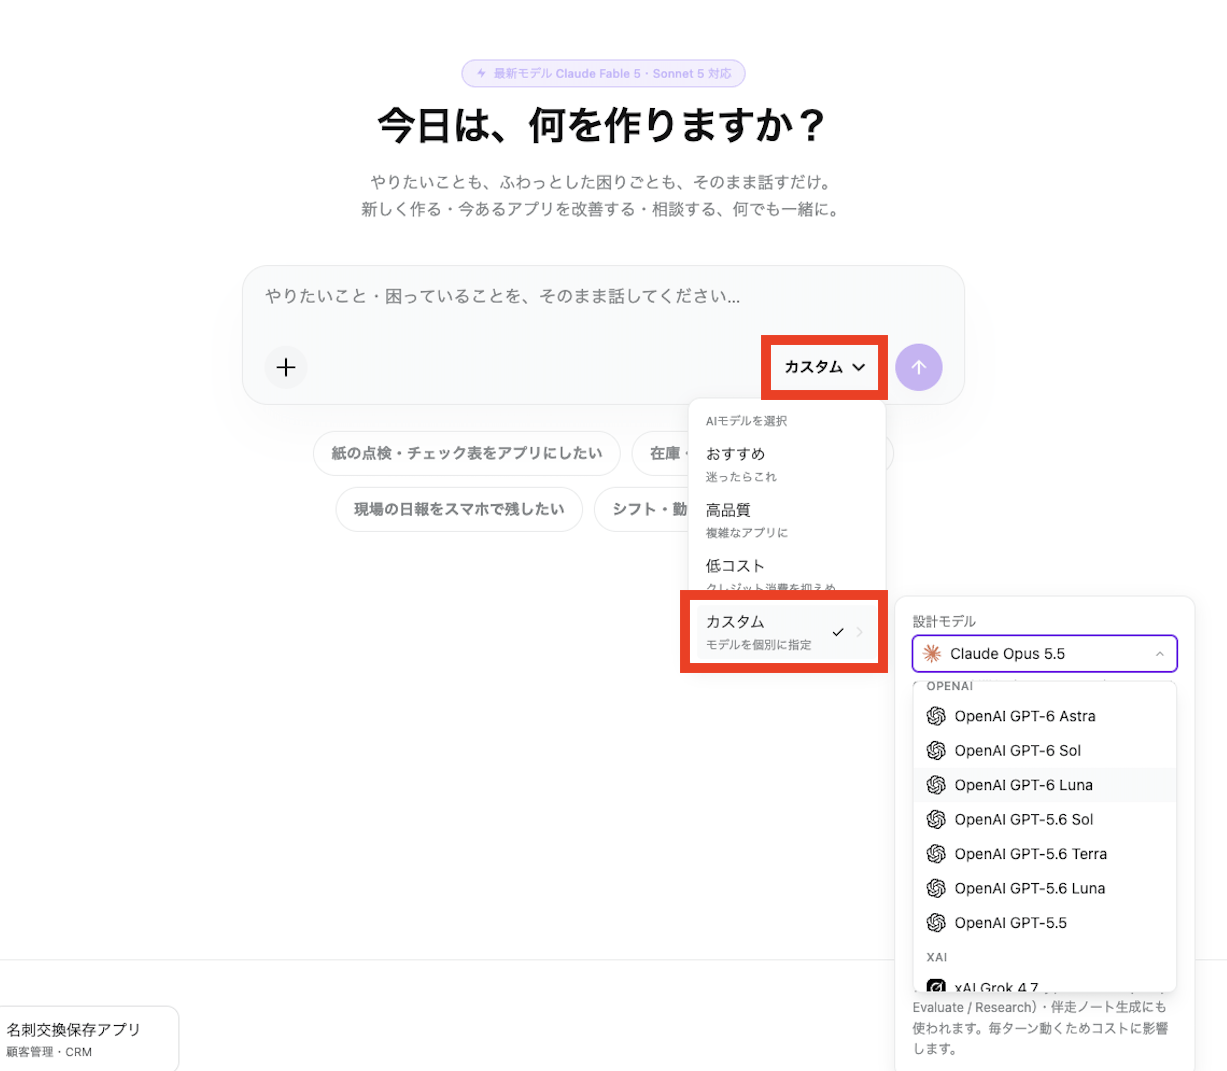Choose OpenAI GPT-6 Astra
This screenshot has width=1227, height=1071.
tap(1045, 716)
